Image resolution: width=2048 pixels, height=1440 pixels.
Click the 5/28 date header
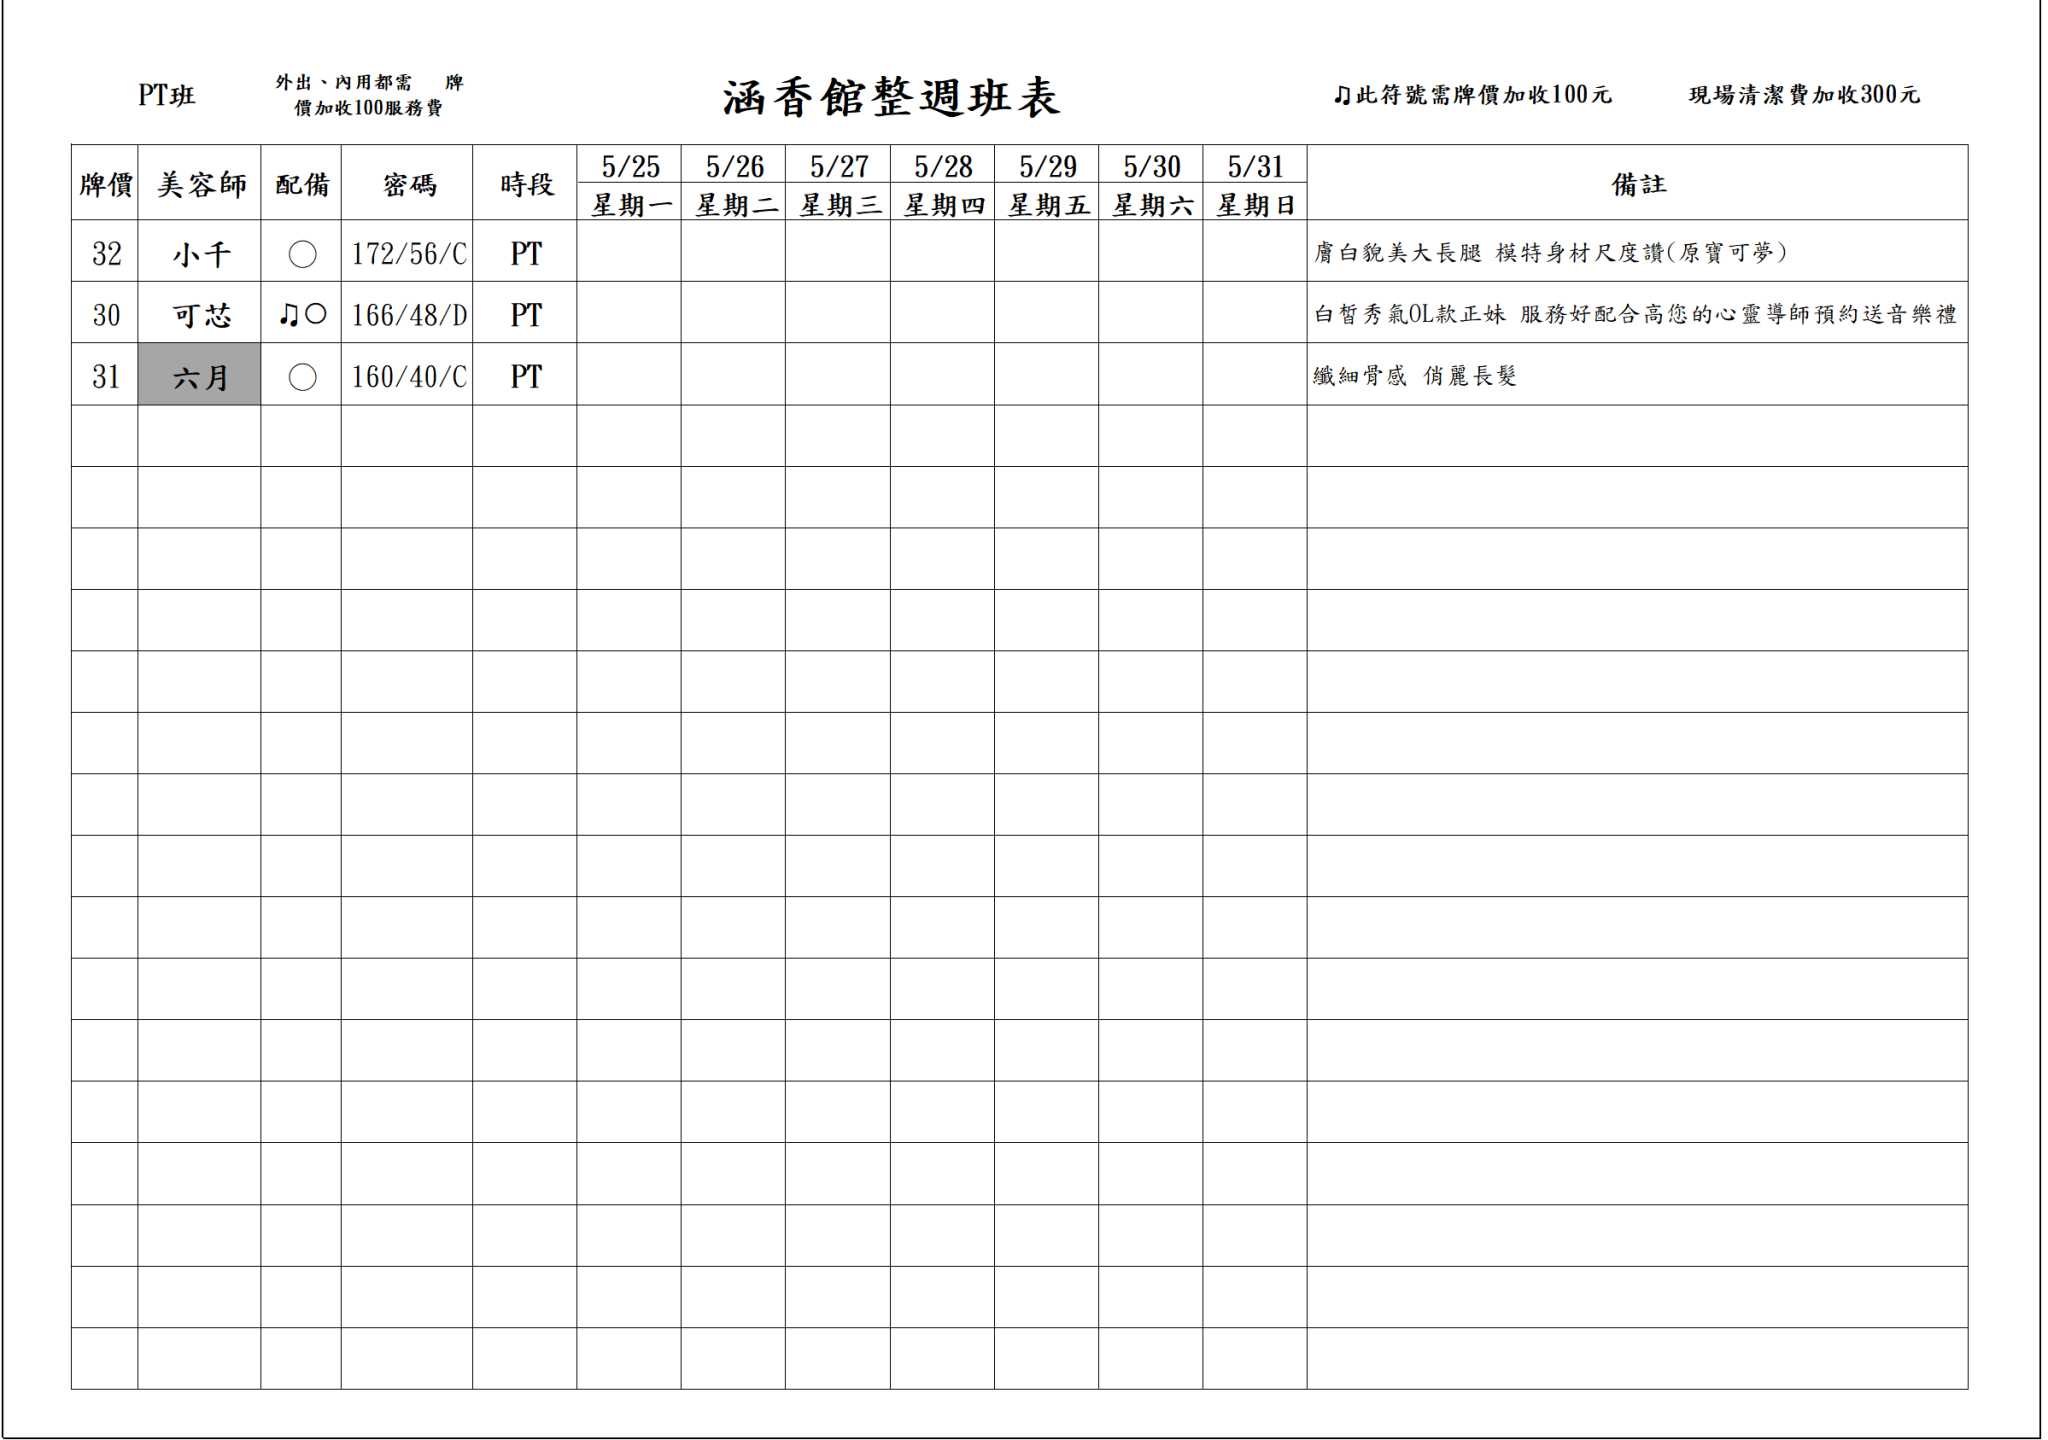[943, 165]
